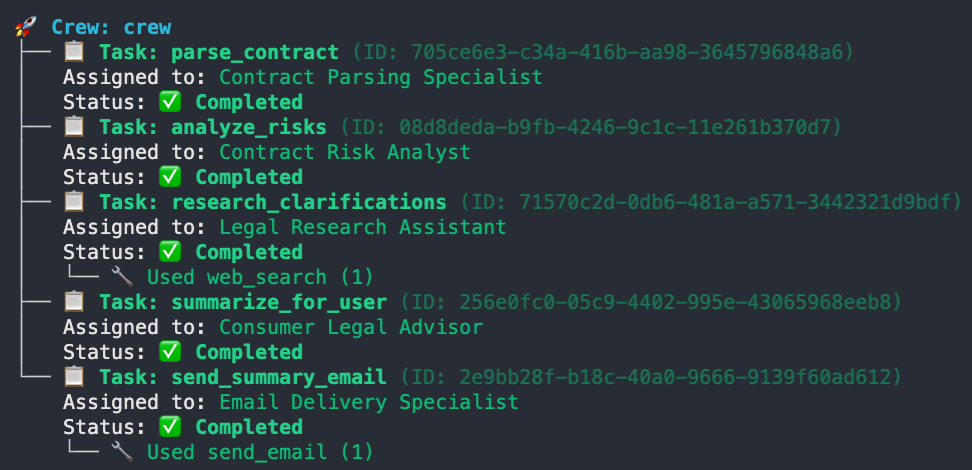Click the clipboard icon for summarize_for_user task
Screen dimensions: 972x470
pos(73,302)
